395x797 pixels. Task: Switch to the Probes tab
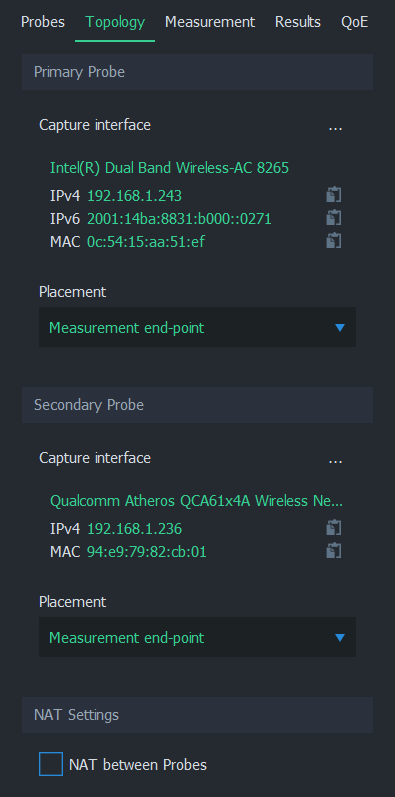(x=43, y=22)
